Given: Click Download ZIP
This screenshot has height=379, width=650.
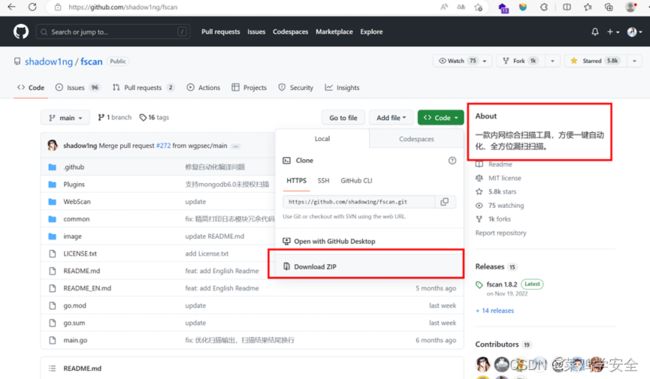Looking at the screenshot, I should click(x=315, y=267).
